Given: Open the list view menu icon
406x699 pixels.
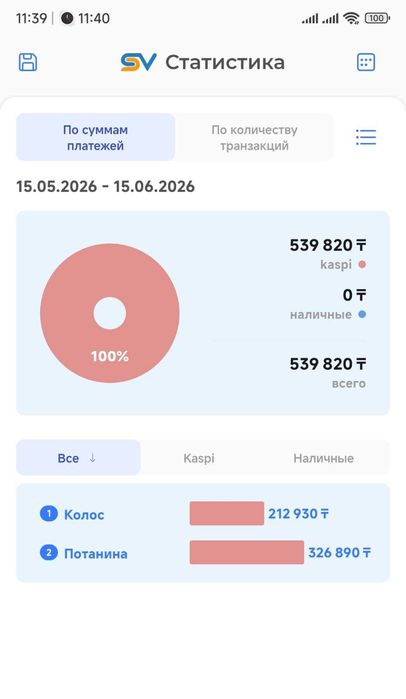Looking at the screenshot, I should click(x=366, y=137).
